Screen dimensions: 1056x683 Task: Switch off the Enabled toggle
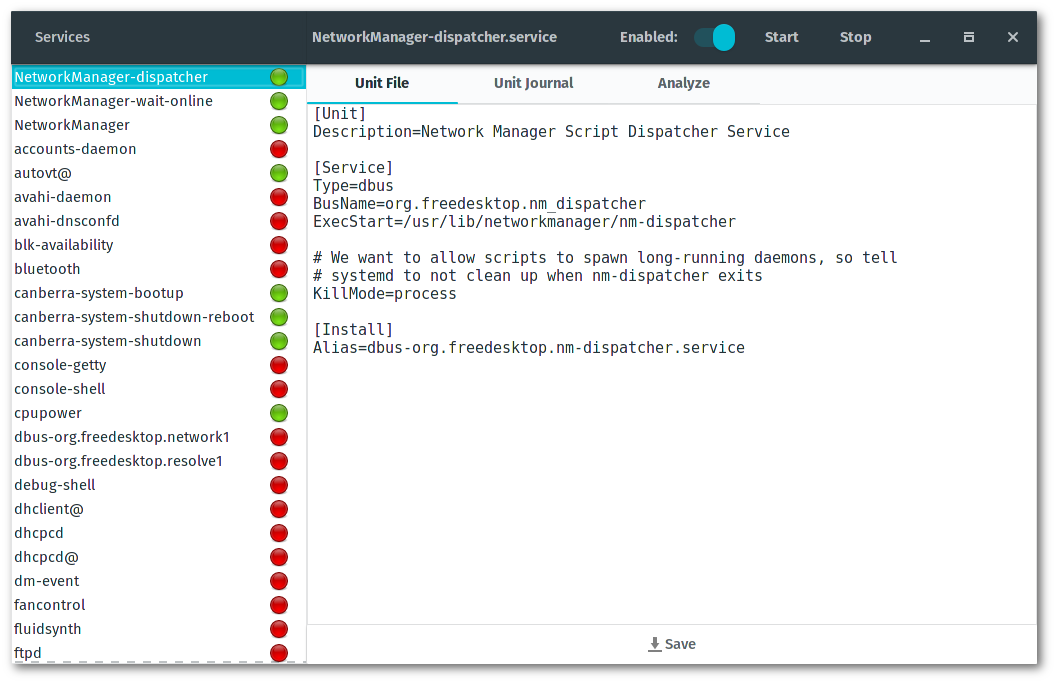713,36
